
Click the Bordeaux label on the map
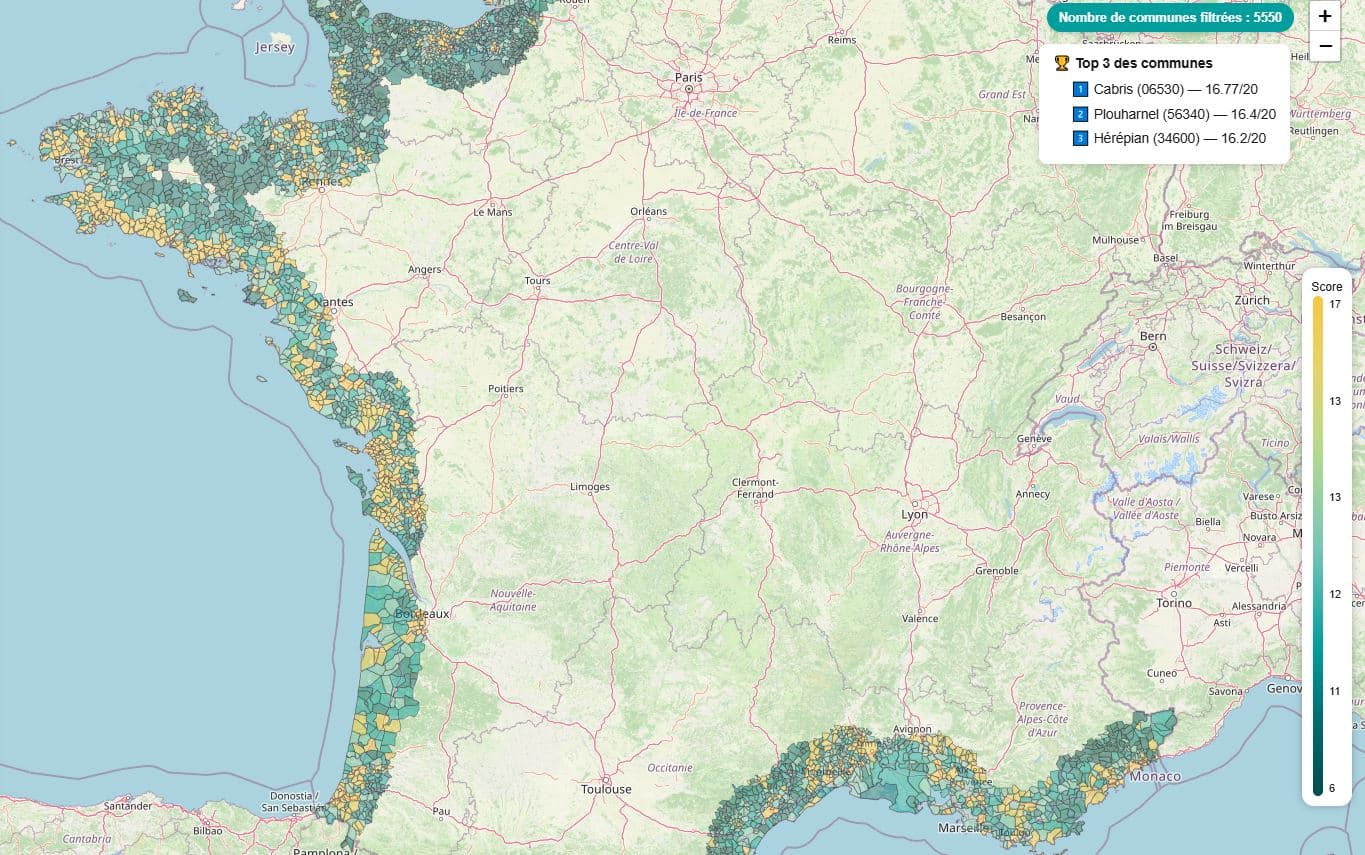point(423,613)
